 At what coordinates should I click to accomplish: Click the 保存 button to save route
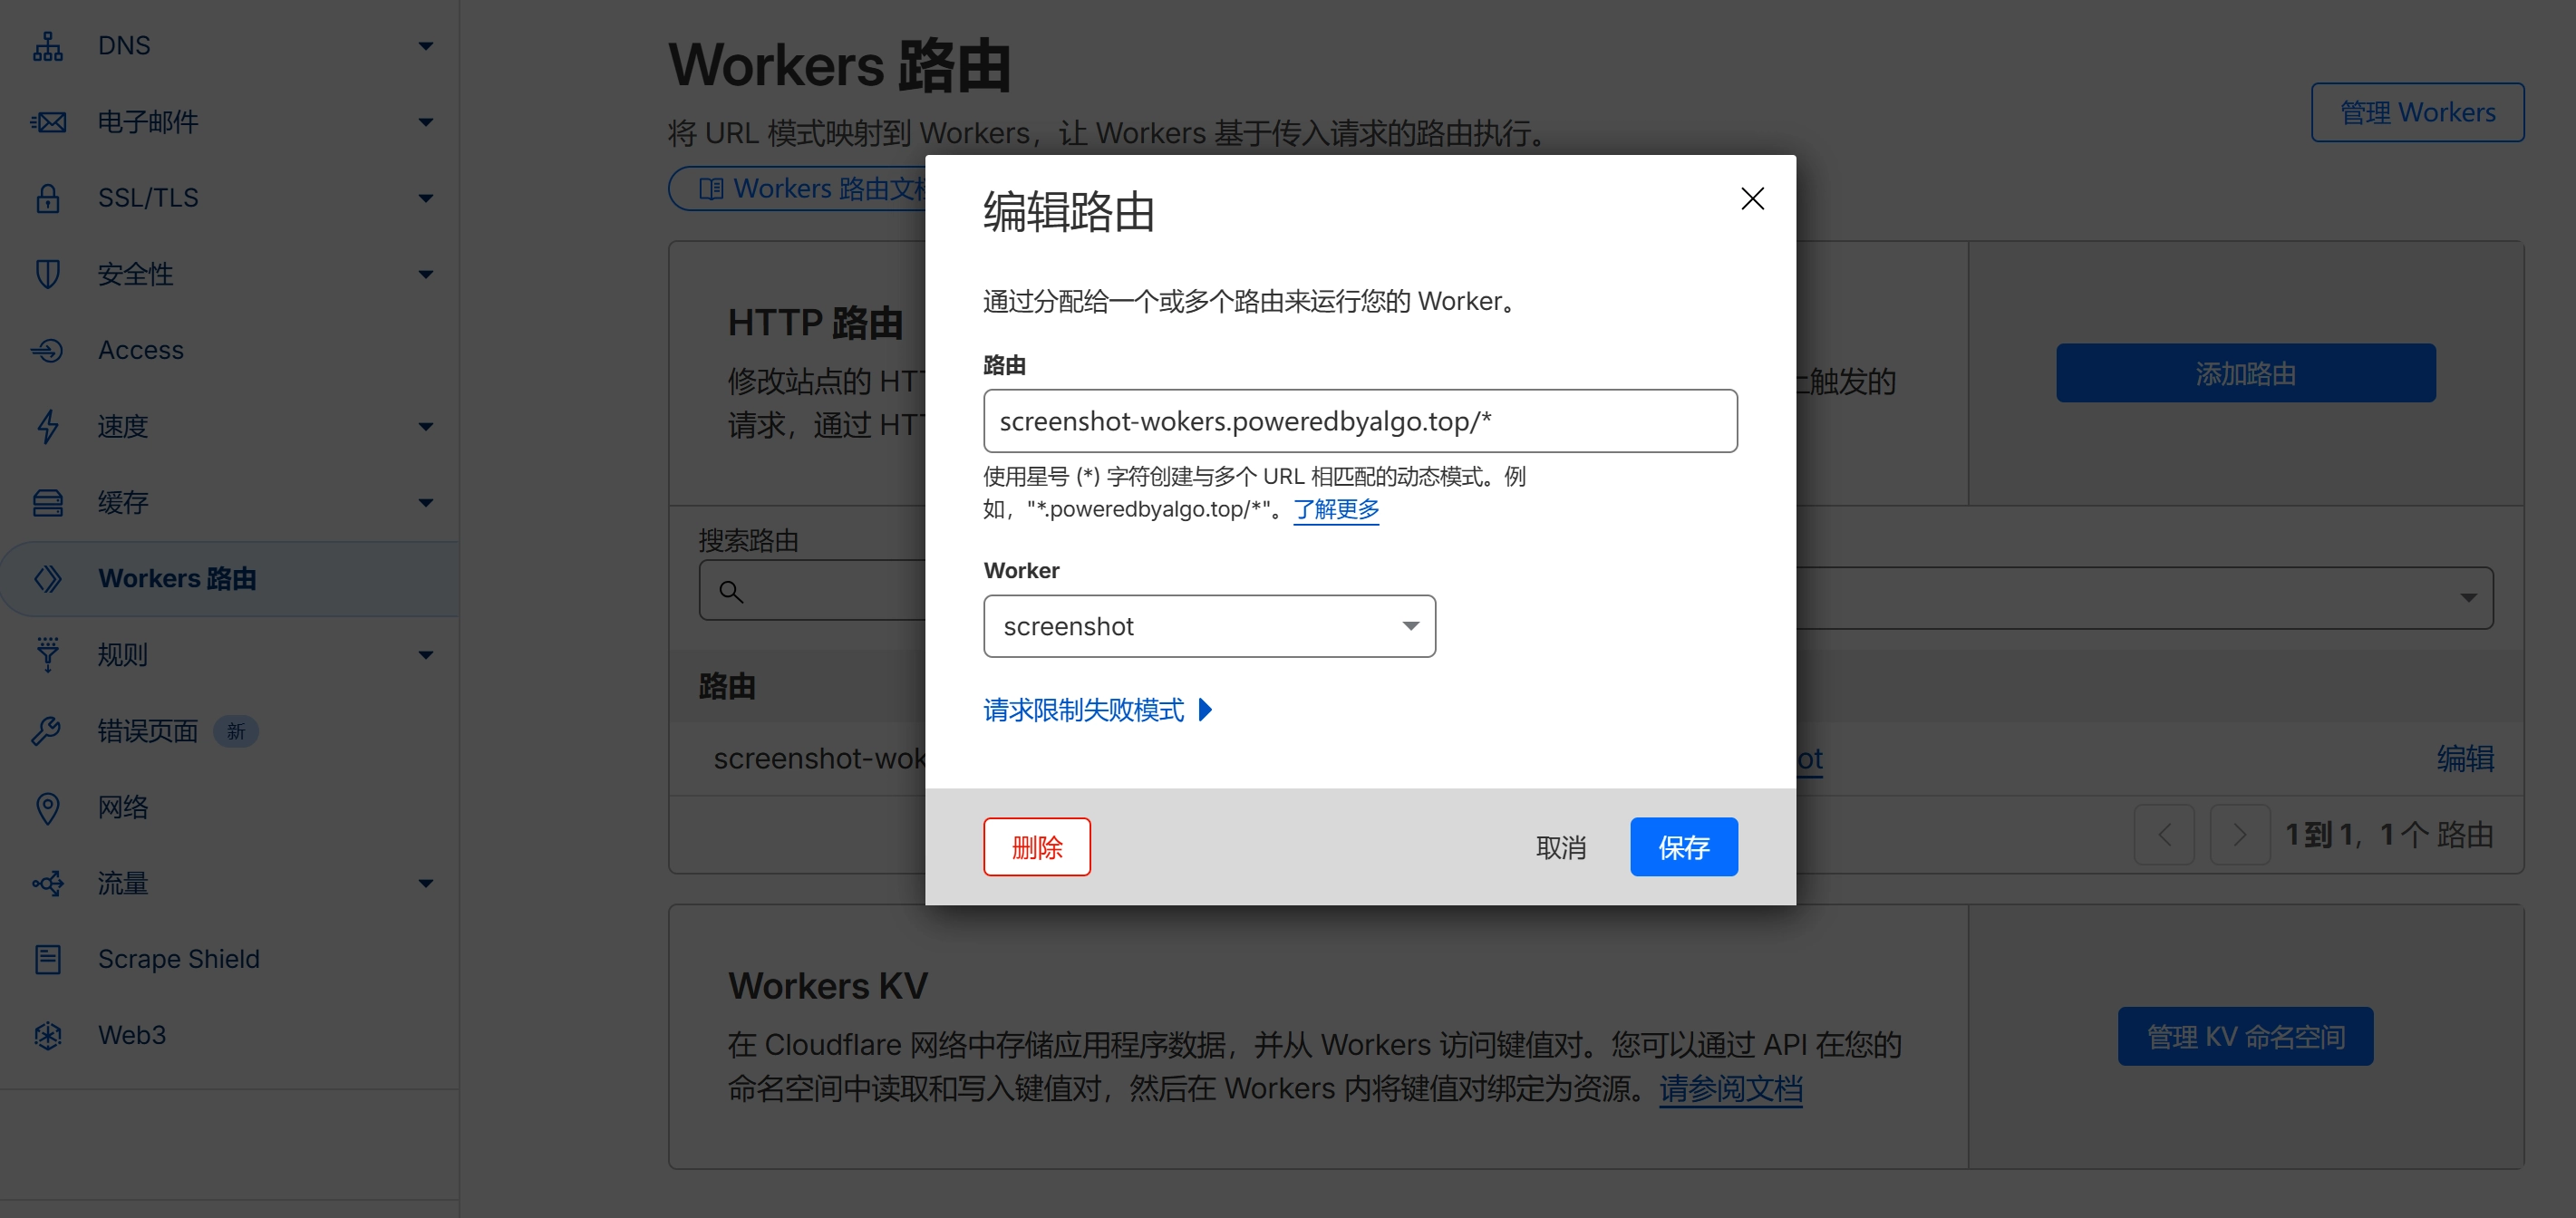1684,847
